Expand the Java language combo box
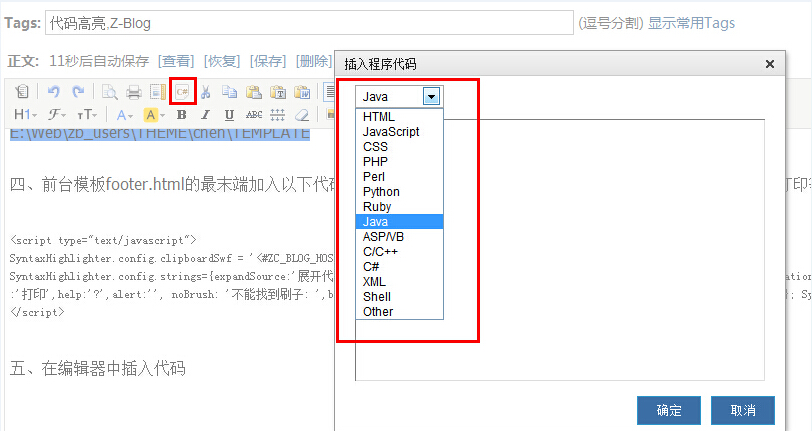Viewport: 812px width, 431px height. pos(431,96)
